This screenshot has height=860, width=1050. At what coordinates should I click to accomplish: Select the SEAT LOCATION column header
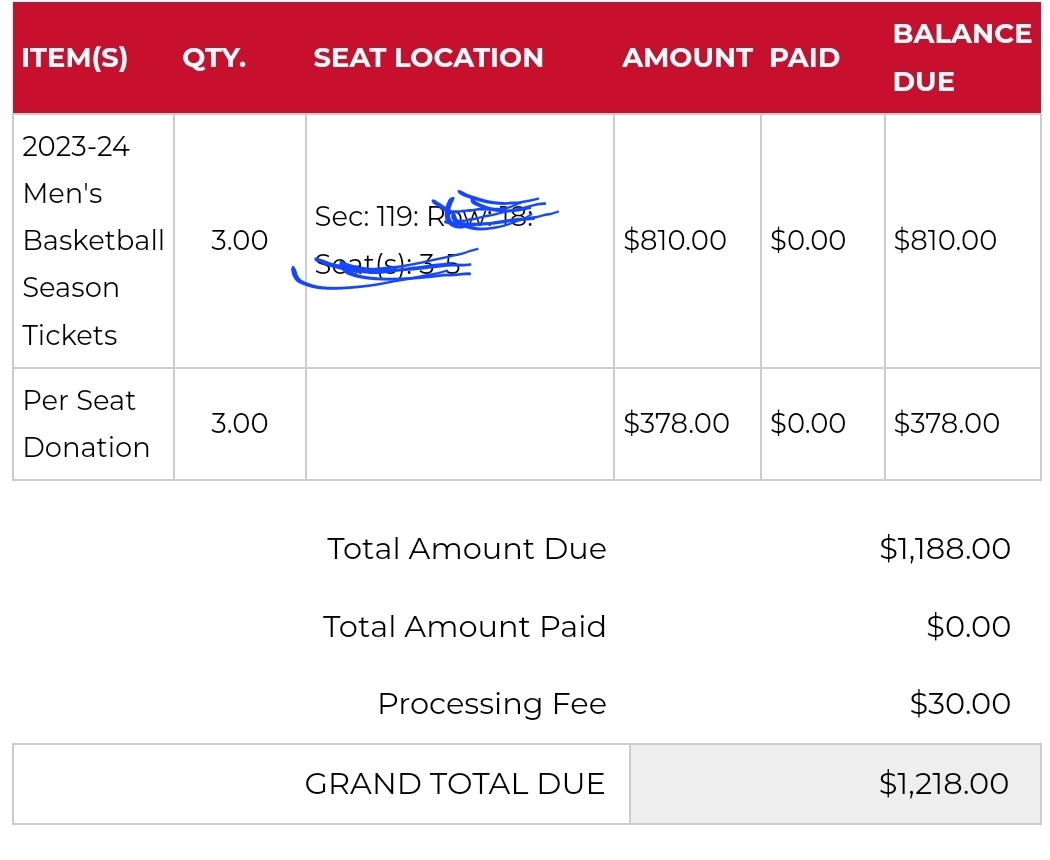(x=428, y=58)
